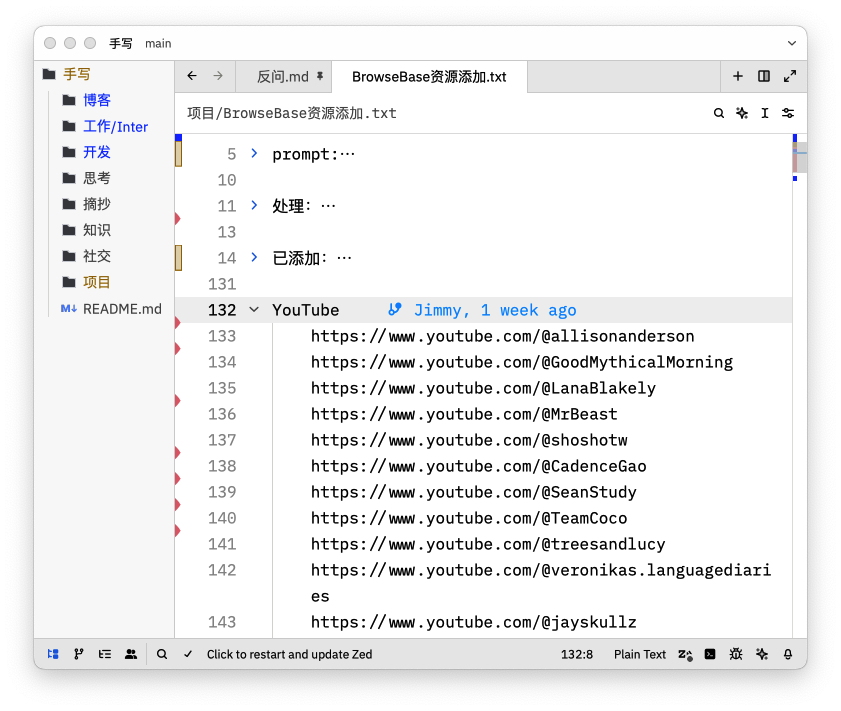Click the @SeanStudy URL on line 139
Screen dimensions: 841x711
pos(474,492)
